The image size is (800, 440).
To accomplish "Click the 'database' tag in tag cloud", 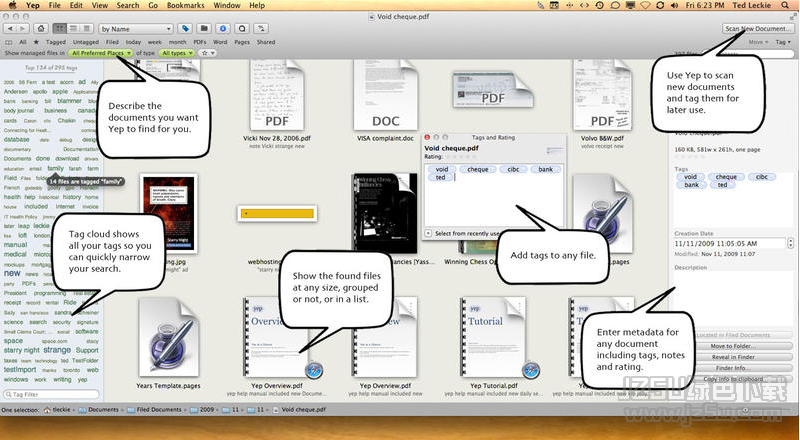I will point(17,139).
